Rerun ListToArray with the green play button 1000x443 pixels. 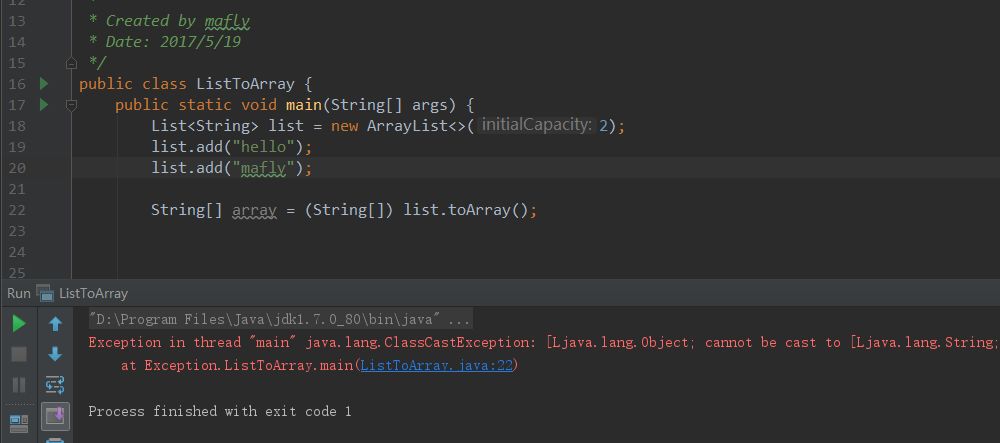pyautogui.click(x=18, y=323)
